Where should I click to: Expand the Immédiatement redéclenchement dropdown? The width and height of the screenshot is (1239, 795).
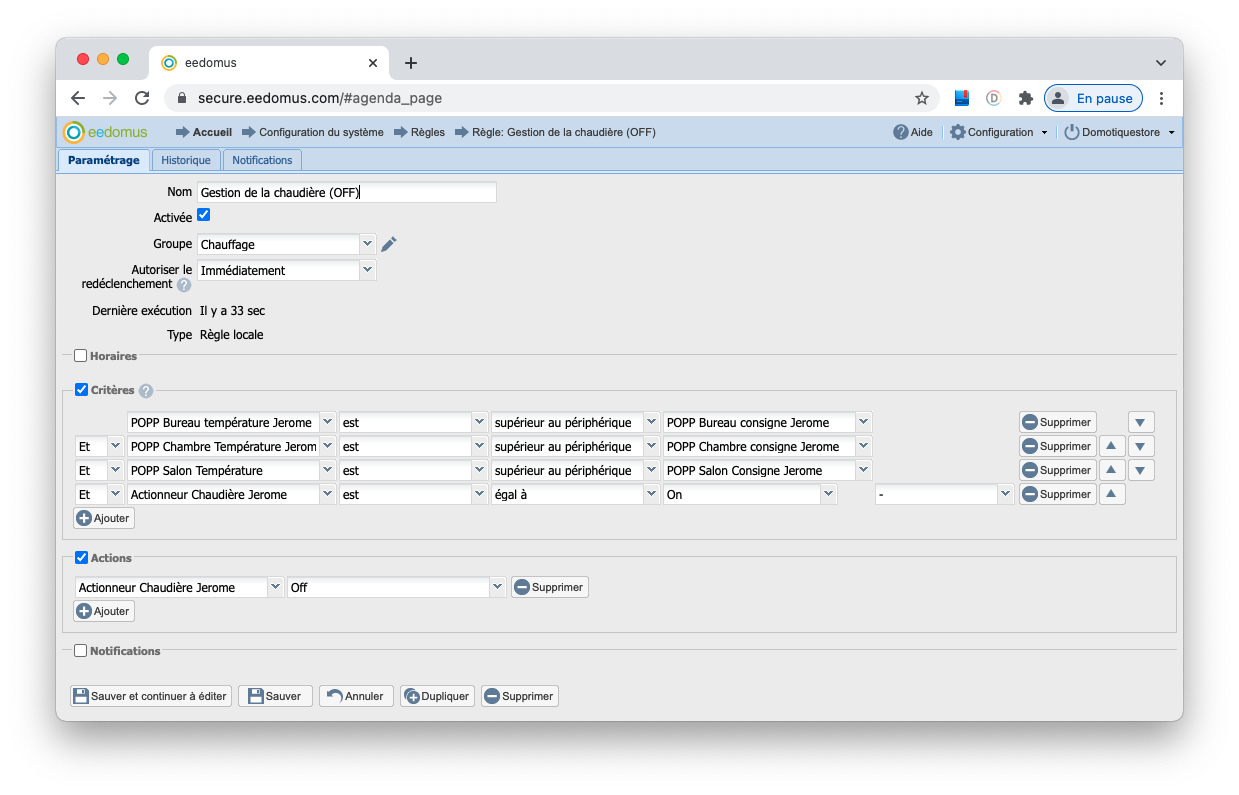click(x=367, y=270)
